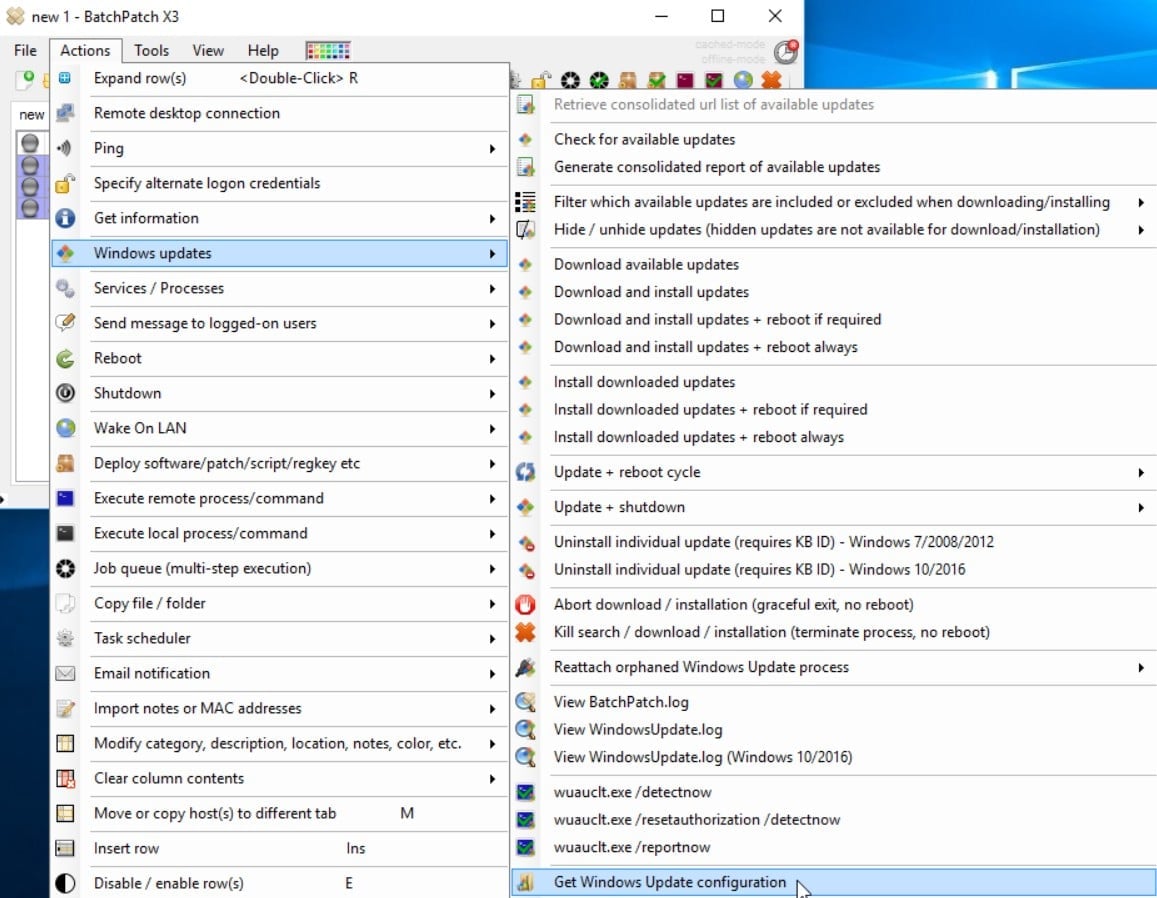Click the Wake On LAN globe icon
1157x898 pixels.
tap(65, 428)
